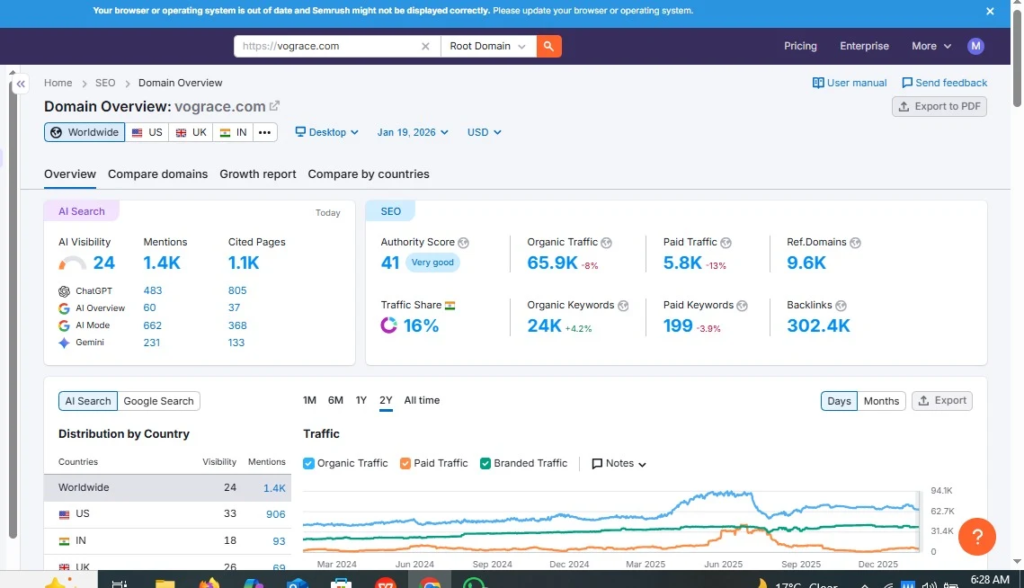Click the user profile avatar M
This screenshot has height=588, width=1024.
point(975,46)
